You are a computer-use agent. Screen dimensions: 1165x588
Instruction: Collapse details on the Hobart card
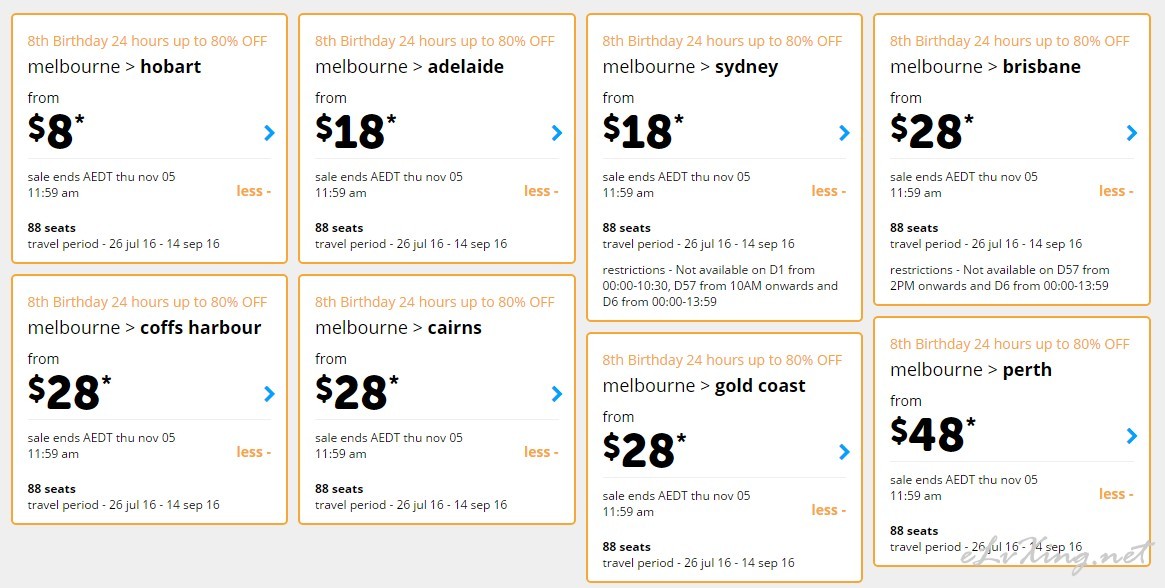[254, 191]
